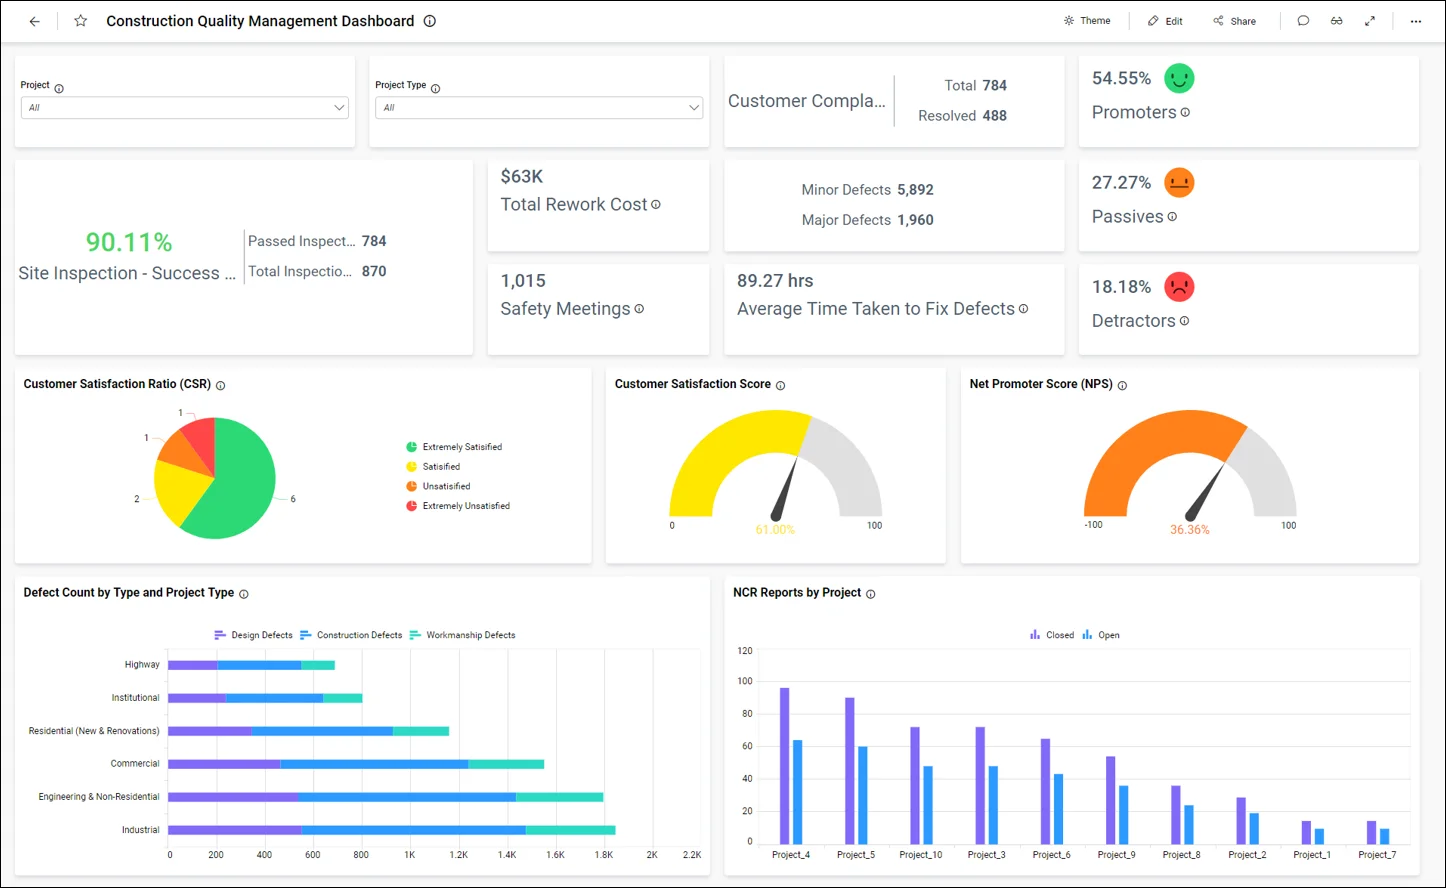Toggle the Closed legend series
The width and height of the screenshot is (1446, 888).
tap(1052, 635)
